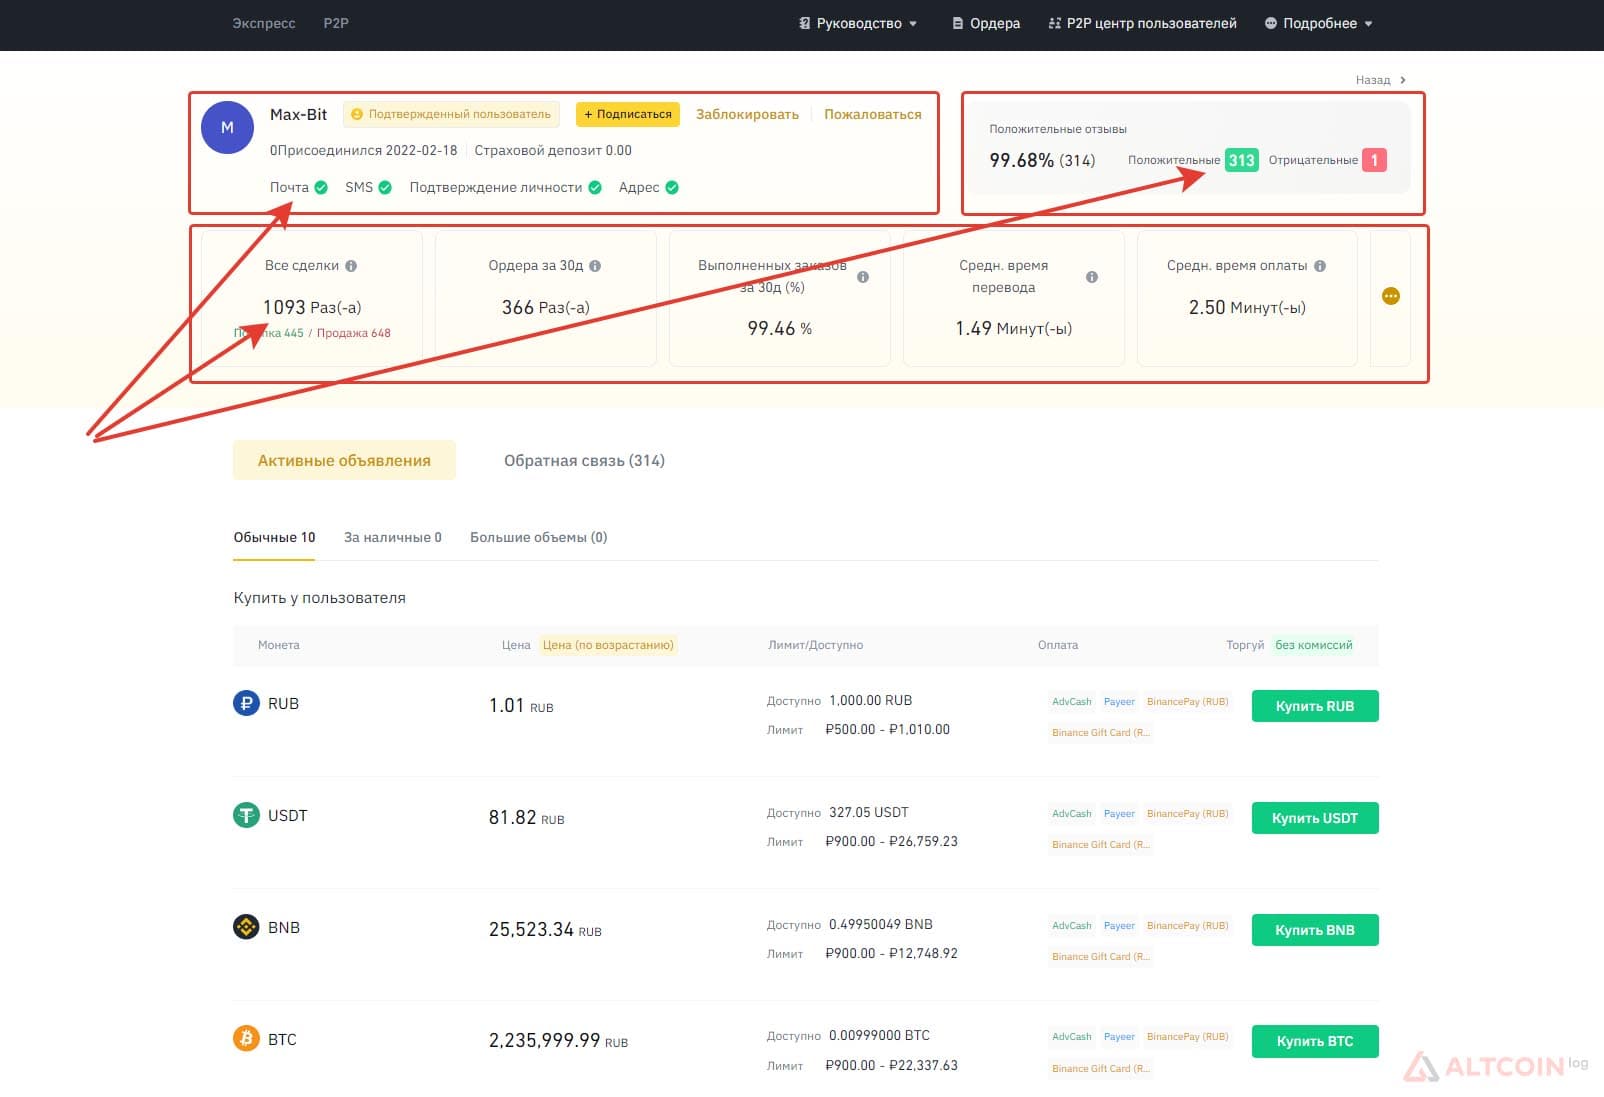
Task: Click the green check next to SMS
Action: [385, 187]
